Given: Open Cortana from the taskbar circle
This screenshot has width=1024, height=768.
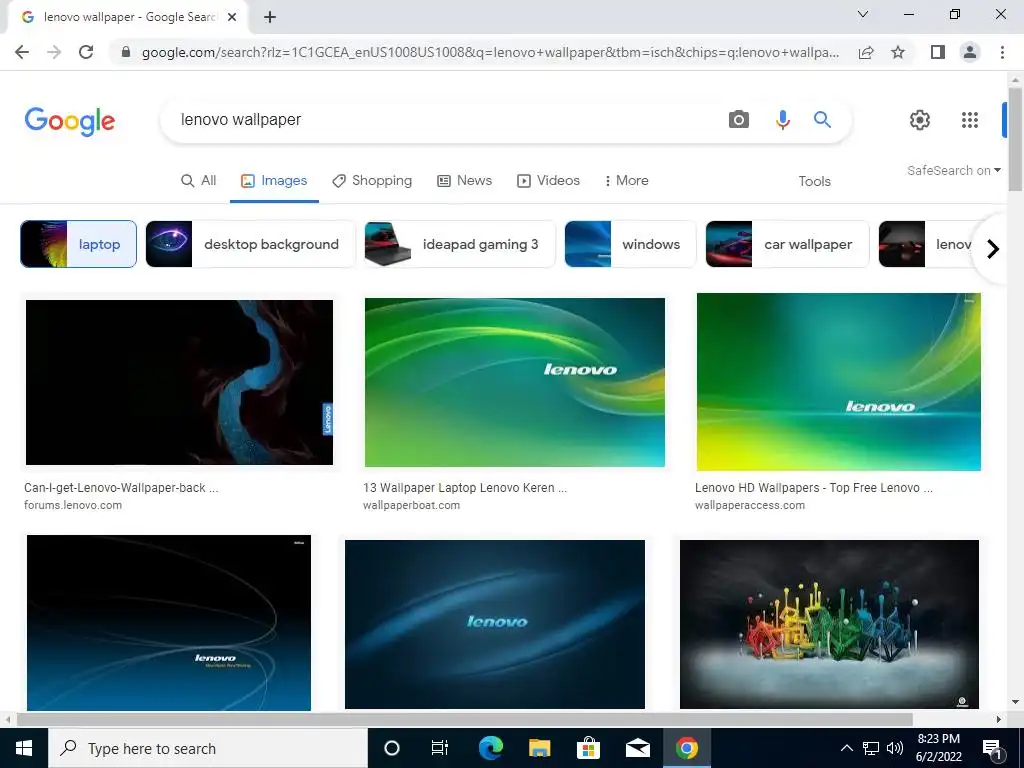Looking at the screenshot, I should coord(392,748).
